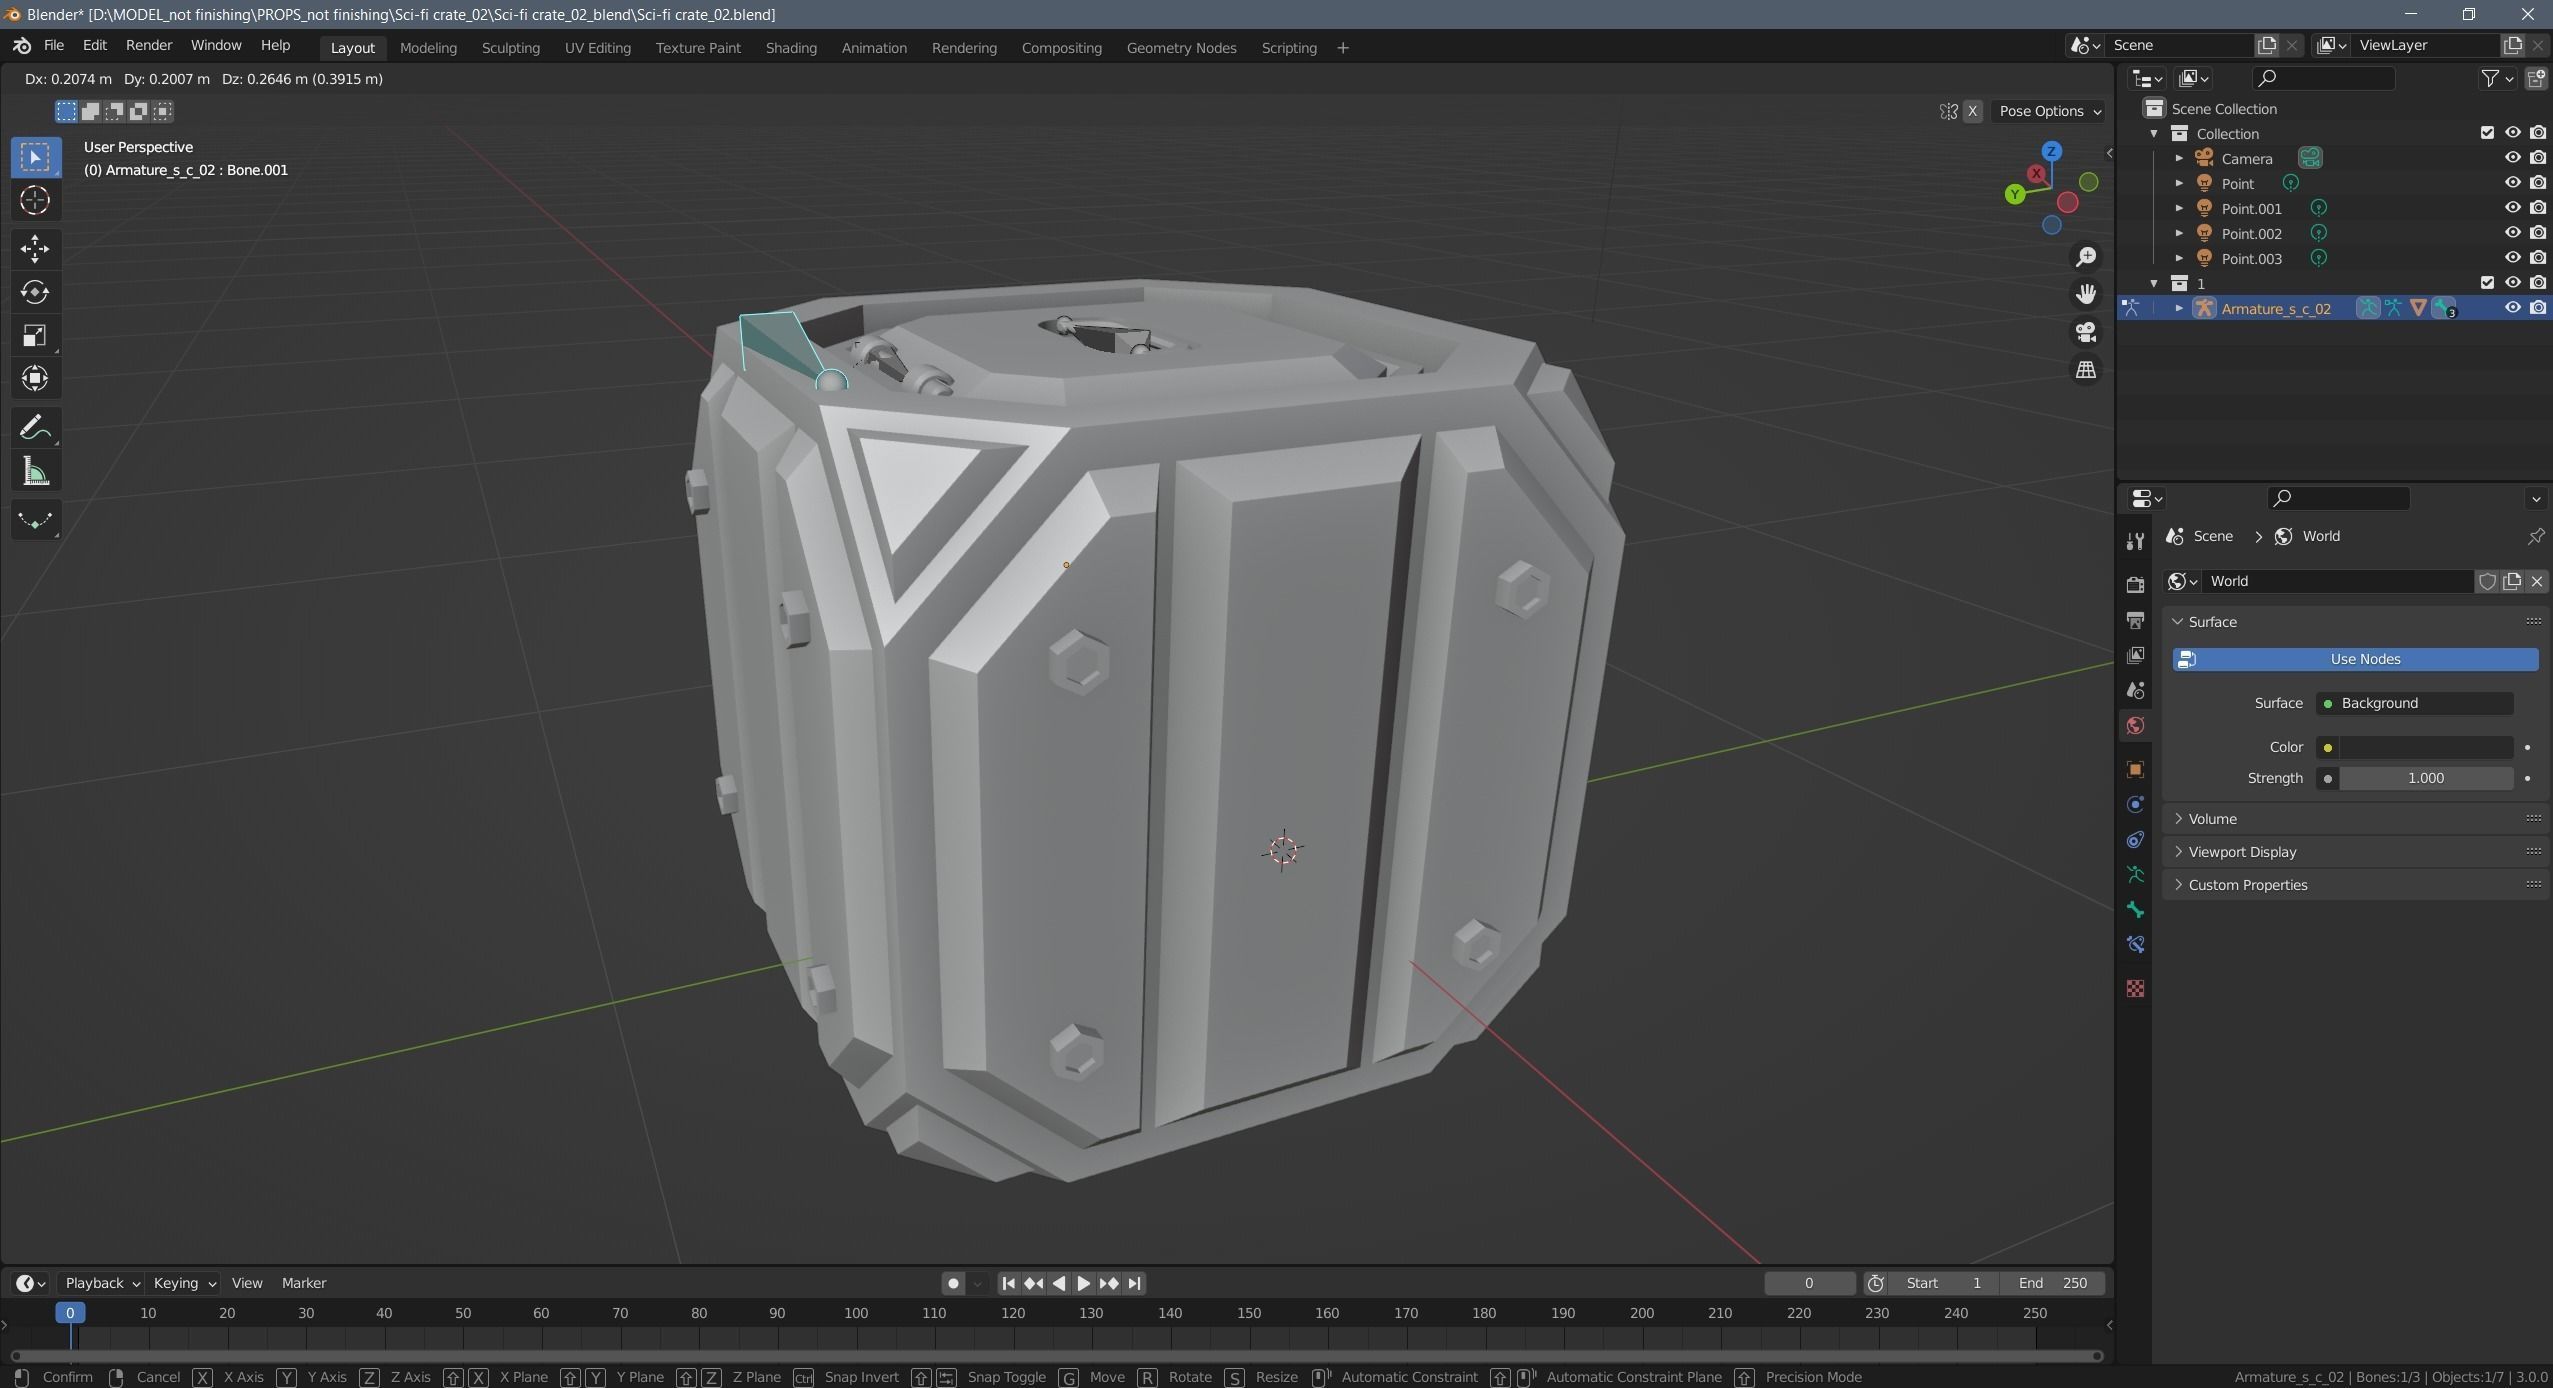This screenshot has height=1388, width=2553.
Task: Activate the 3D Cursor tool
Action: coord(35,200)
